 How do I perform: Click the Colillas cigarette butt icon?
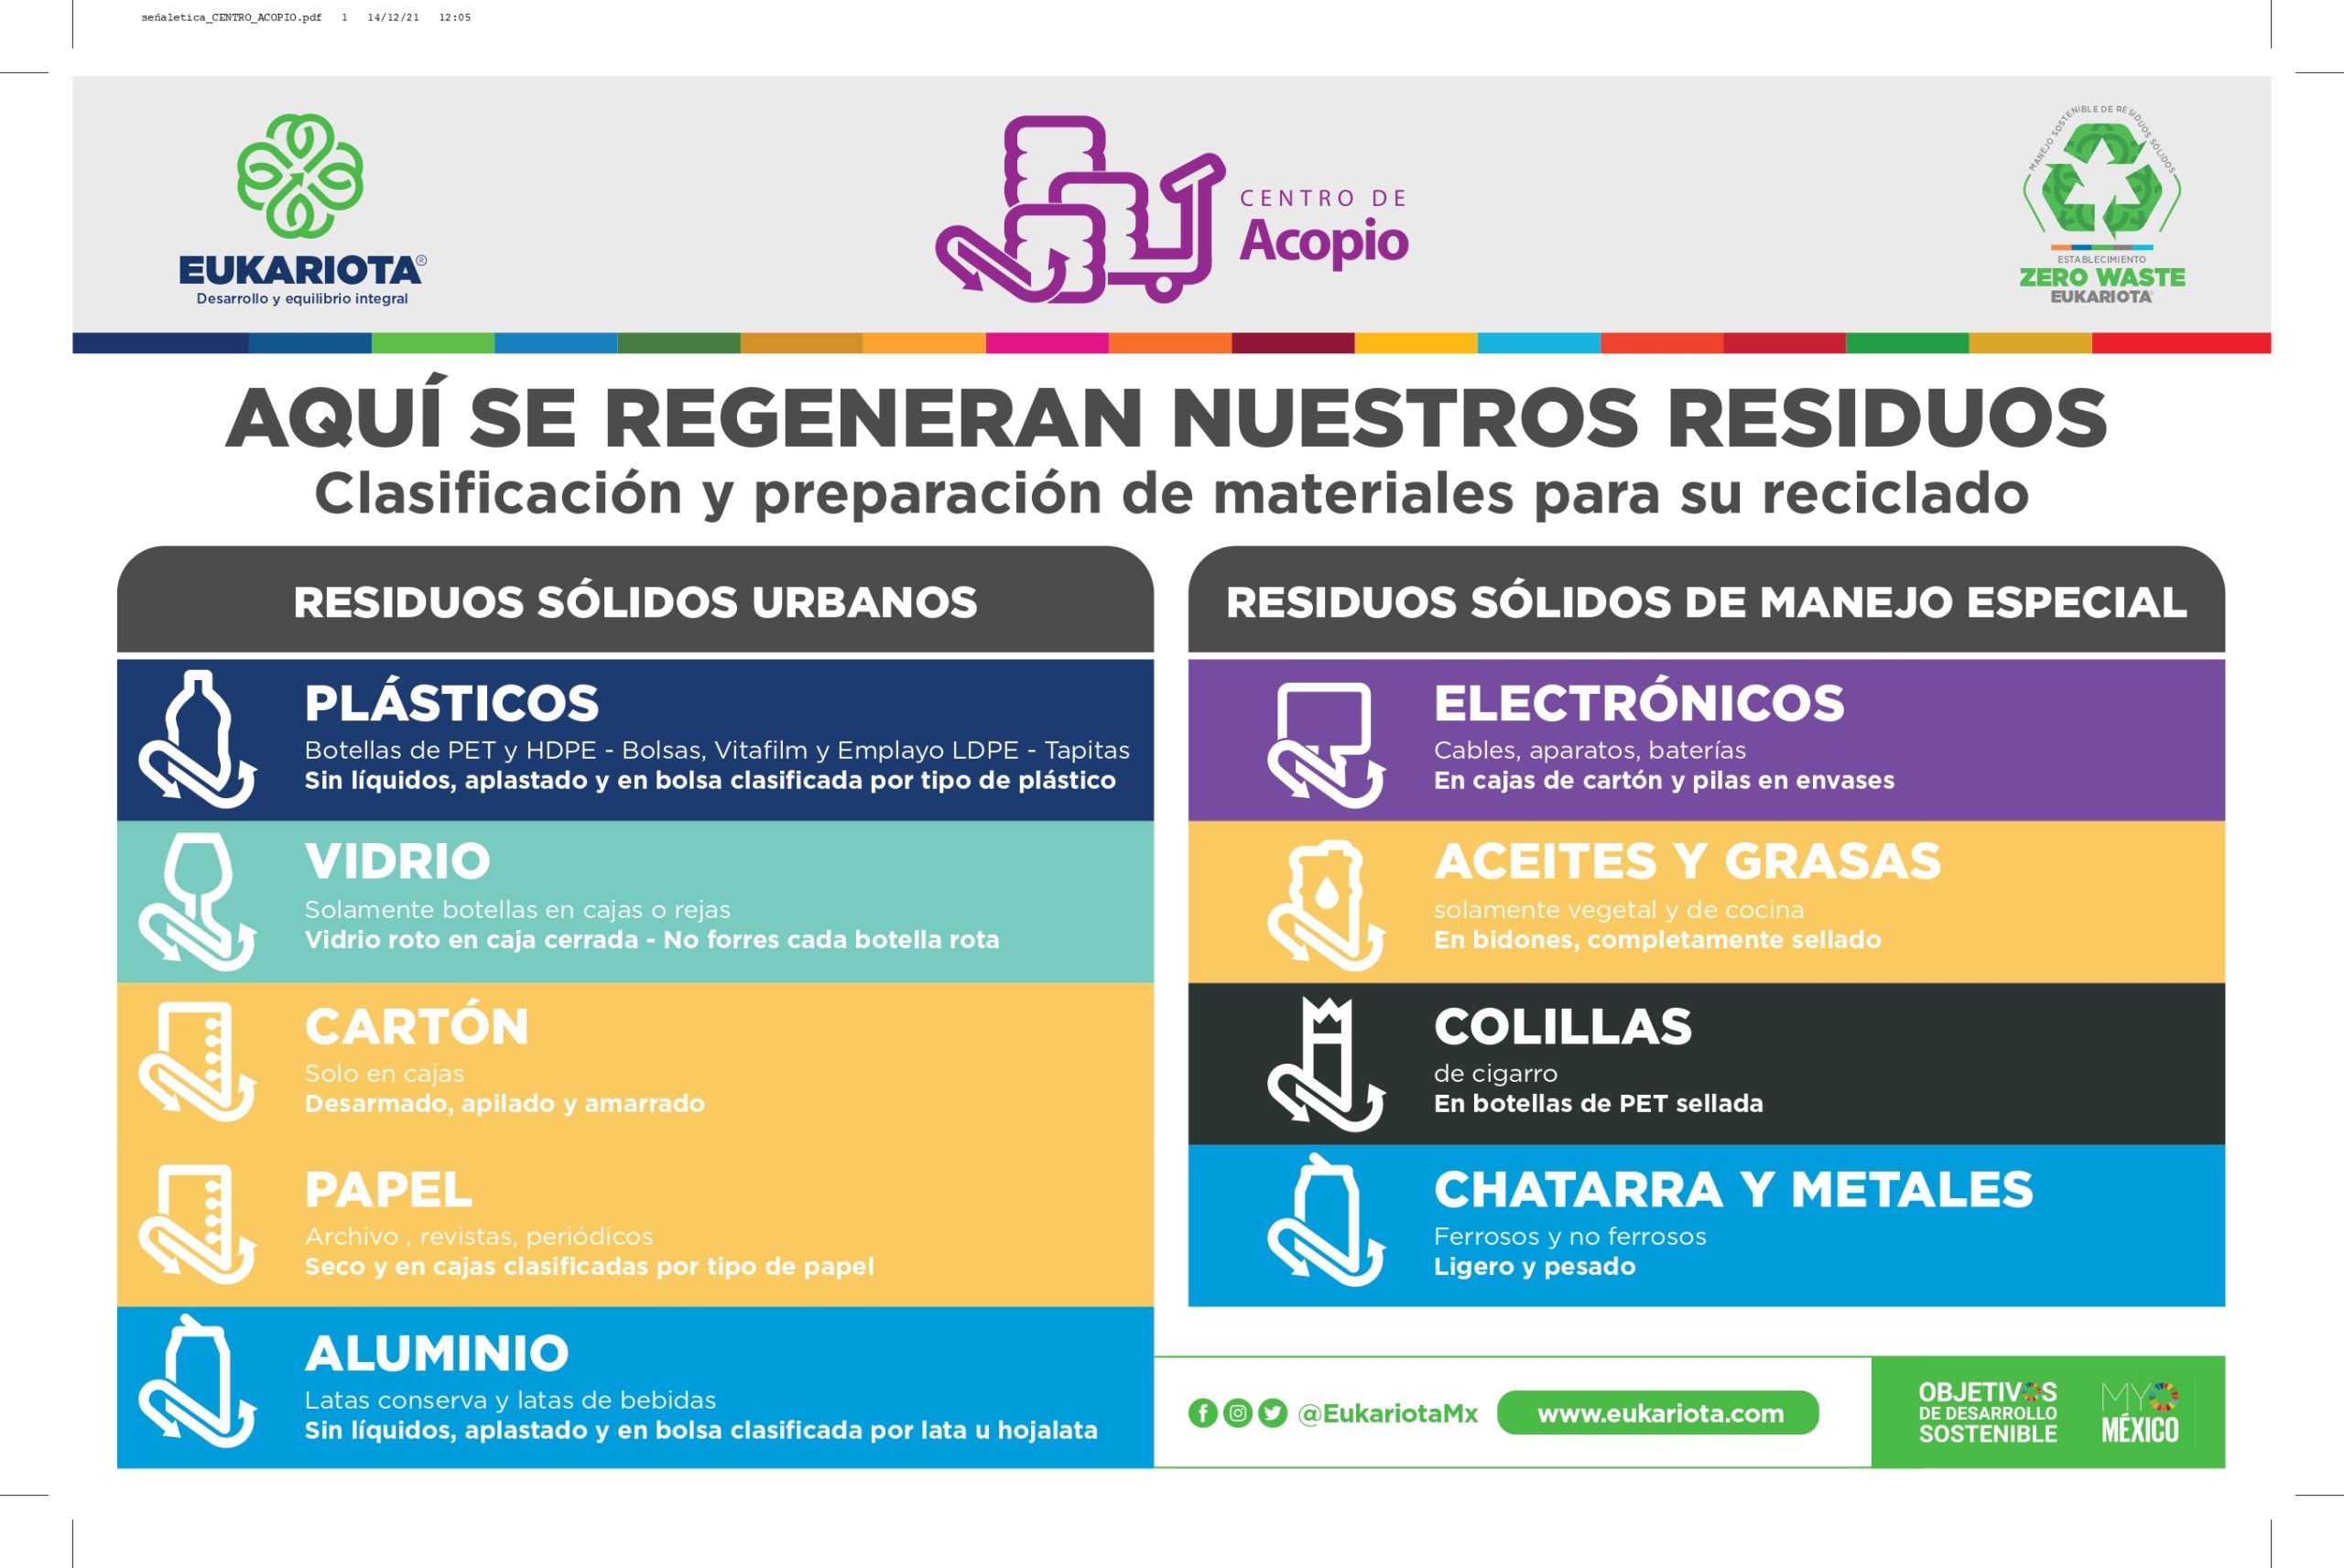click(1326, 1065)
